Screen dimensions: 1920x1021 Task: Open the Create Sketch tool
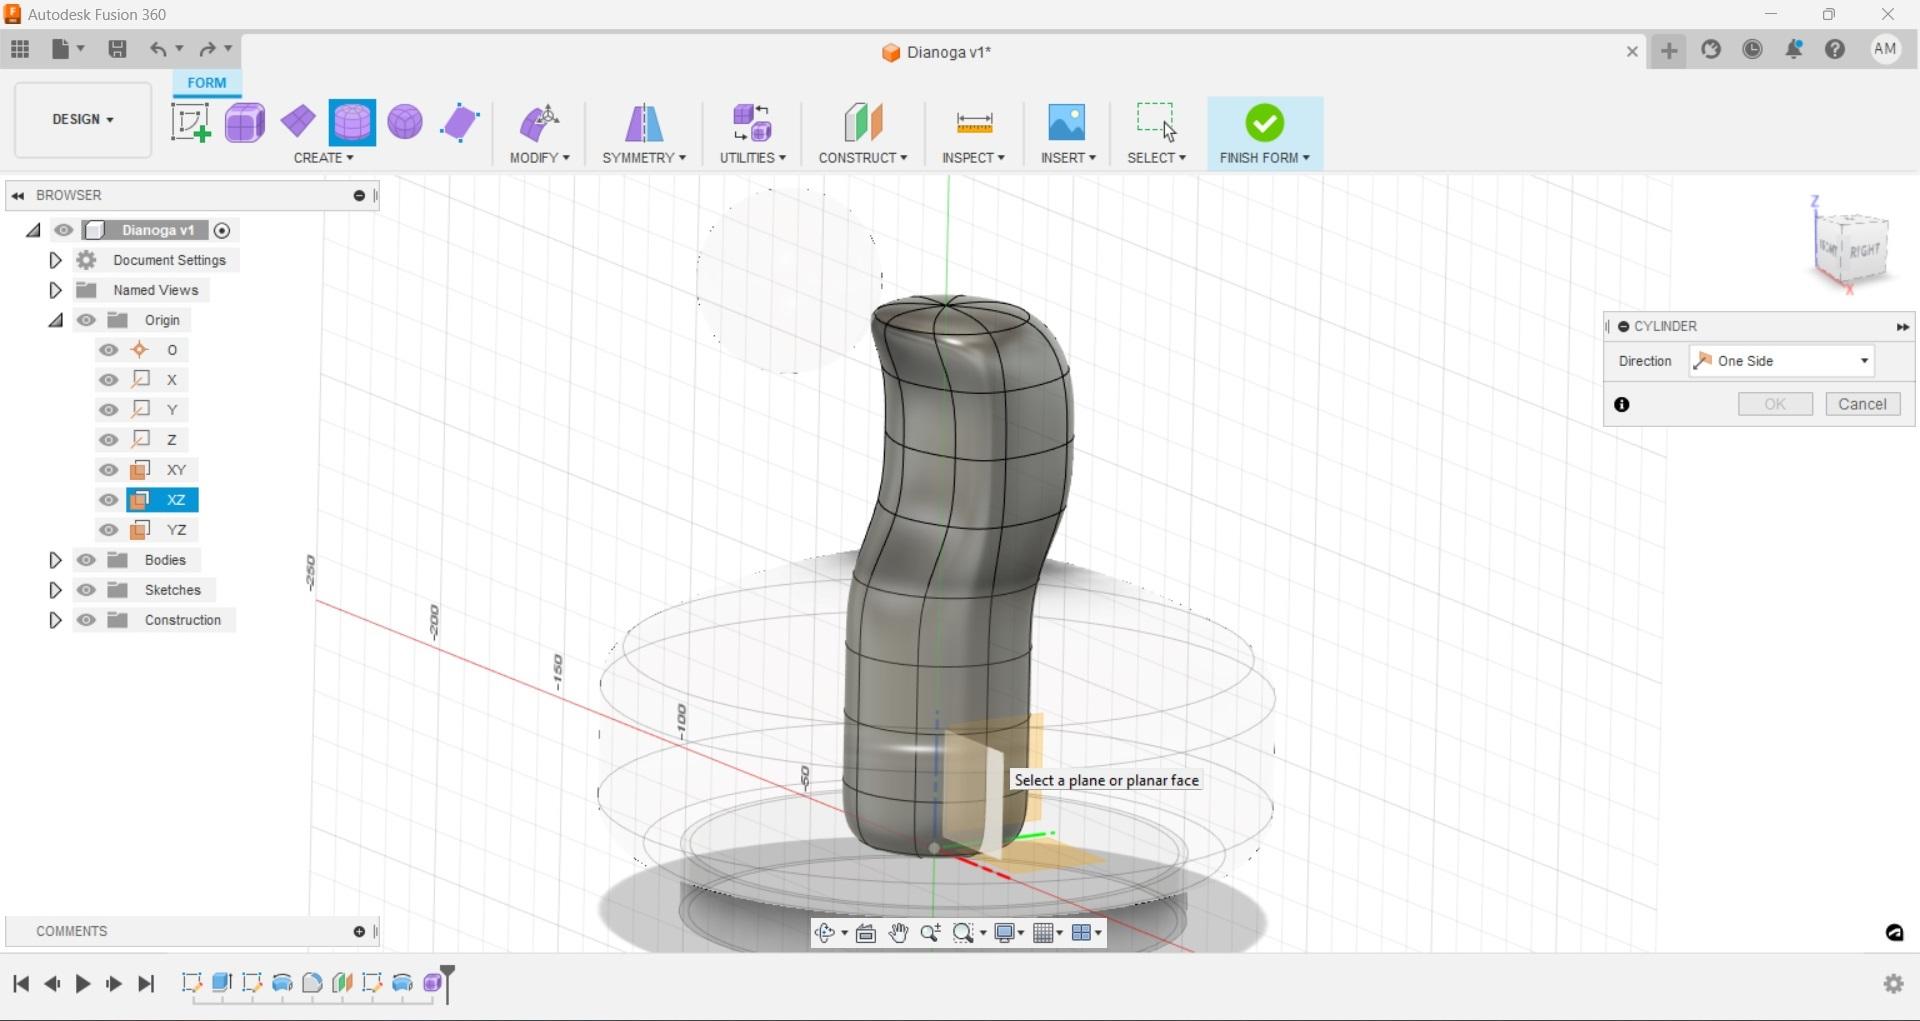click(190, 122)
